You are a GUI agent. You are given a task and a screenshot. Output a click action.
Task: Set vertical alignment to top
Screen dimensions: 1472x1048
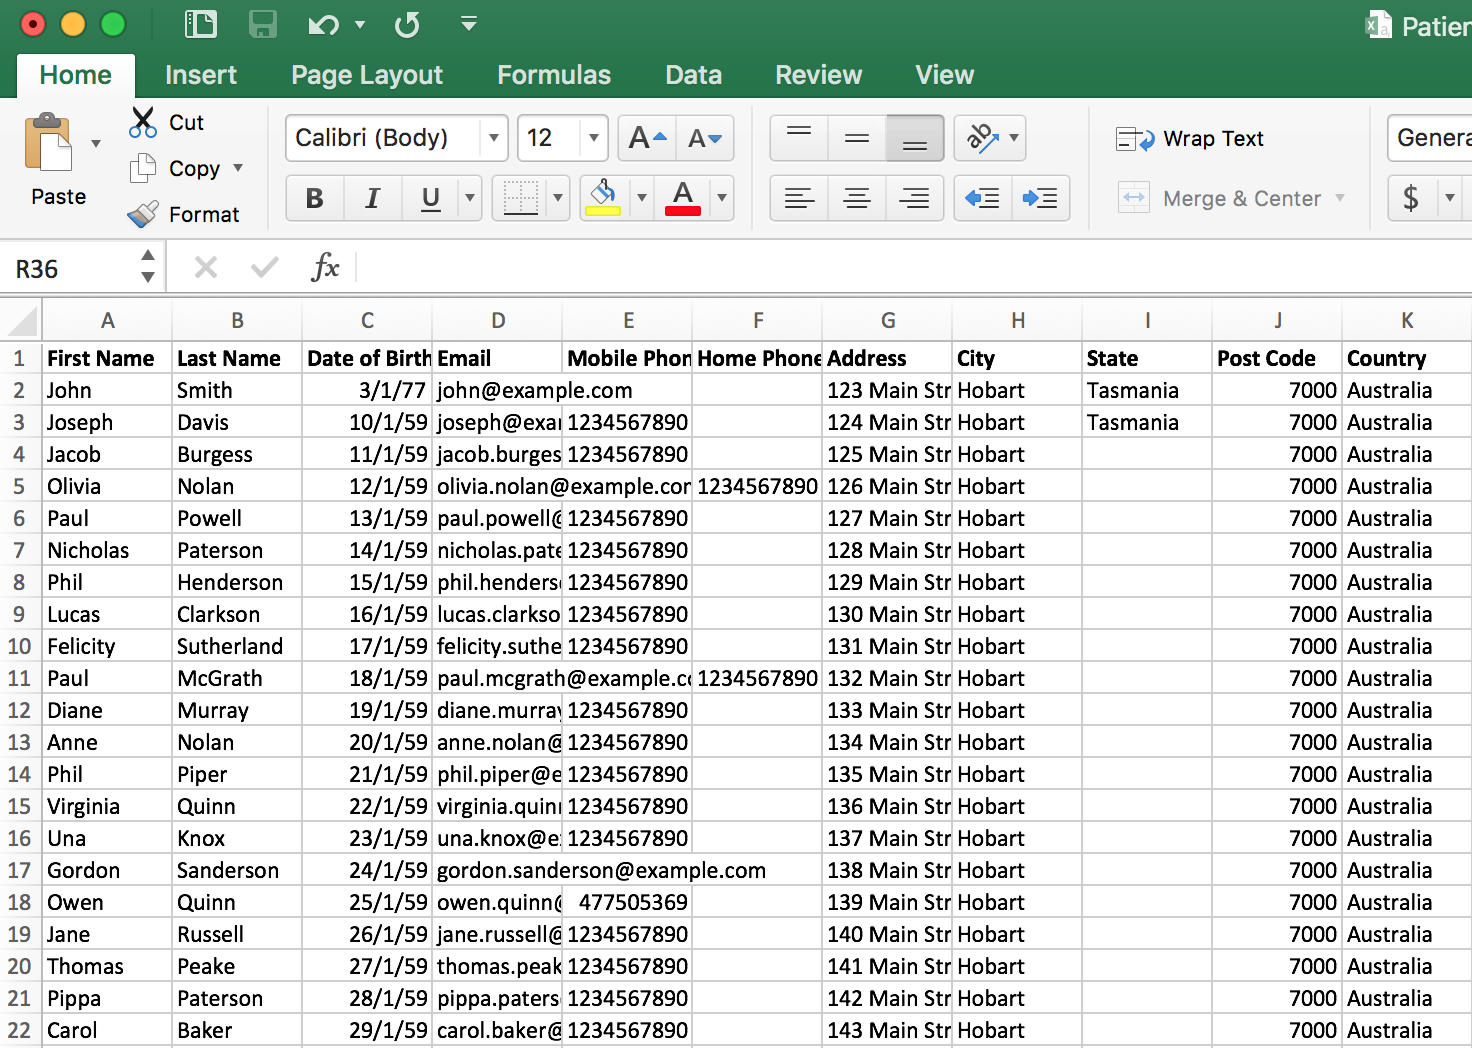[799, 138]
